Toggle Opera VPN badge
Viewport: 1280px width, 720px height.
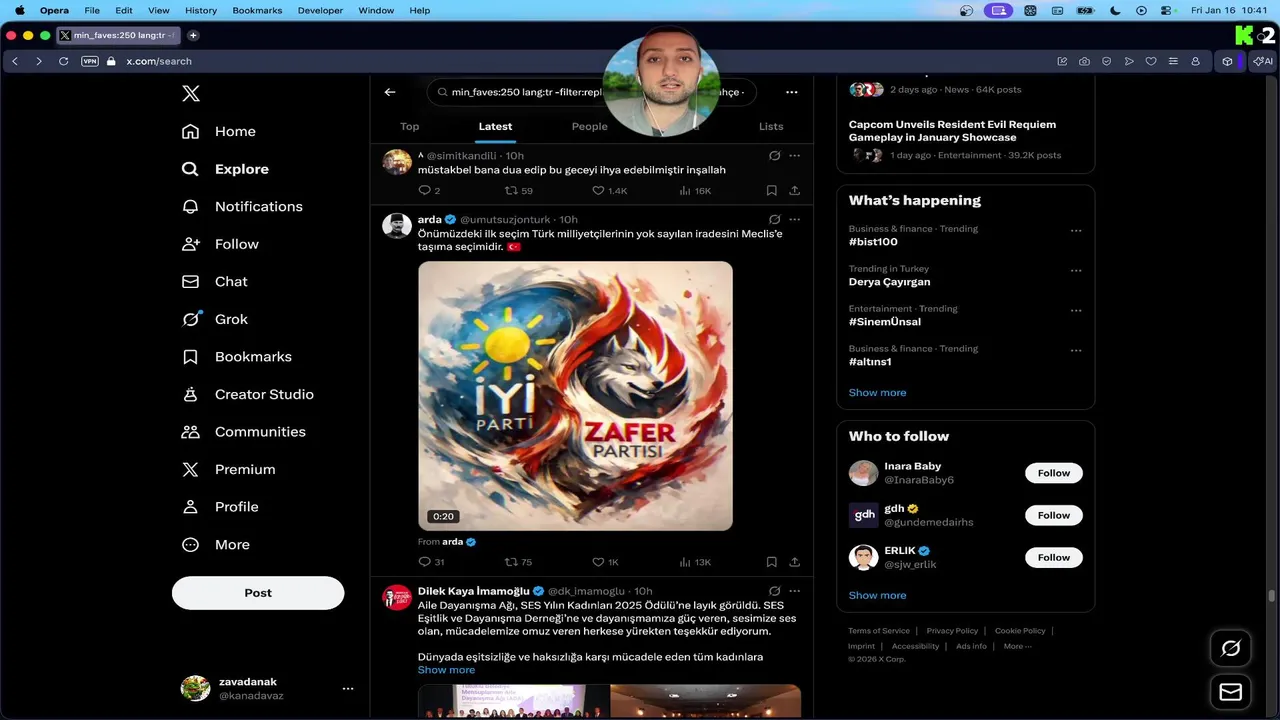90,61
